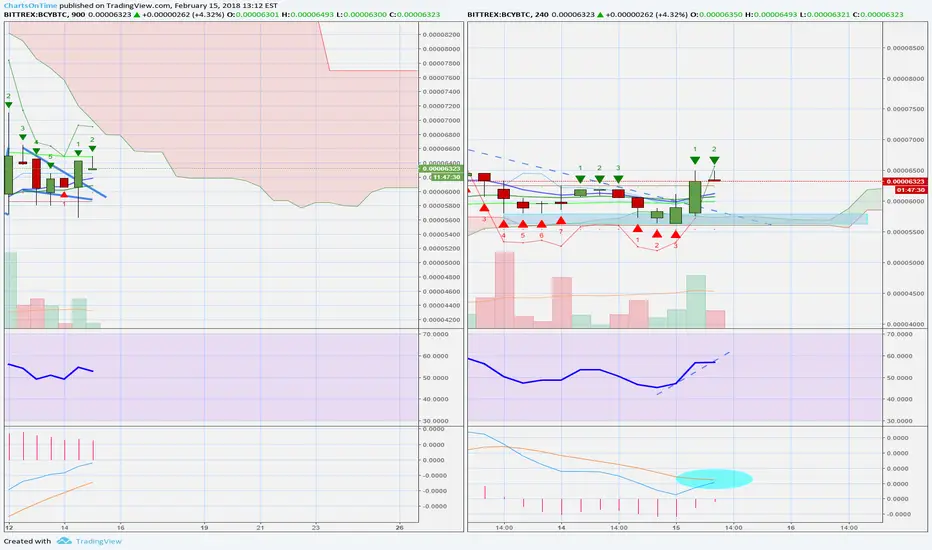
Task: Click date label 12 on time axis
Action: coord(8,527)
